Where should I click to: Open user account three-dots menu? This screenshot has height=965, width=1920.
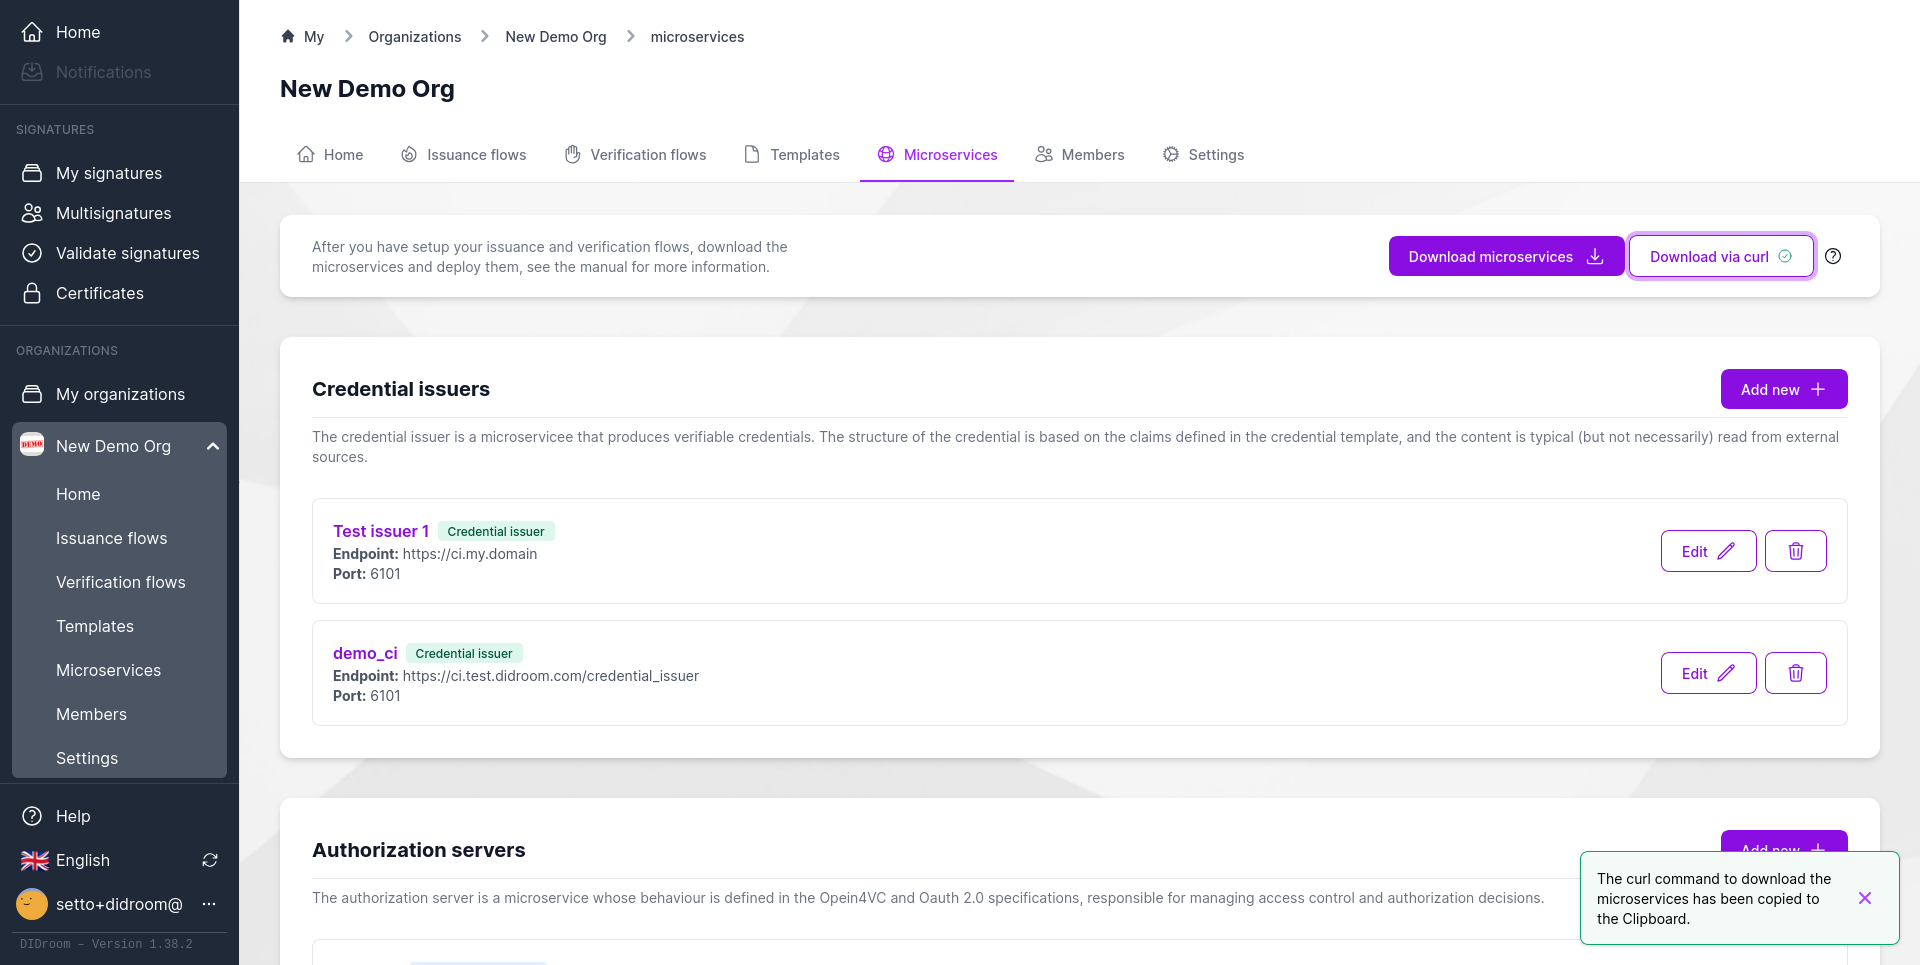(209, 904)
